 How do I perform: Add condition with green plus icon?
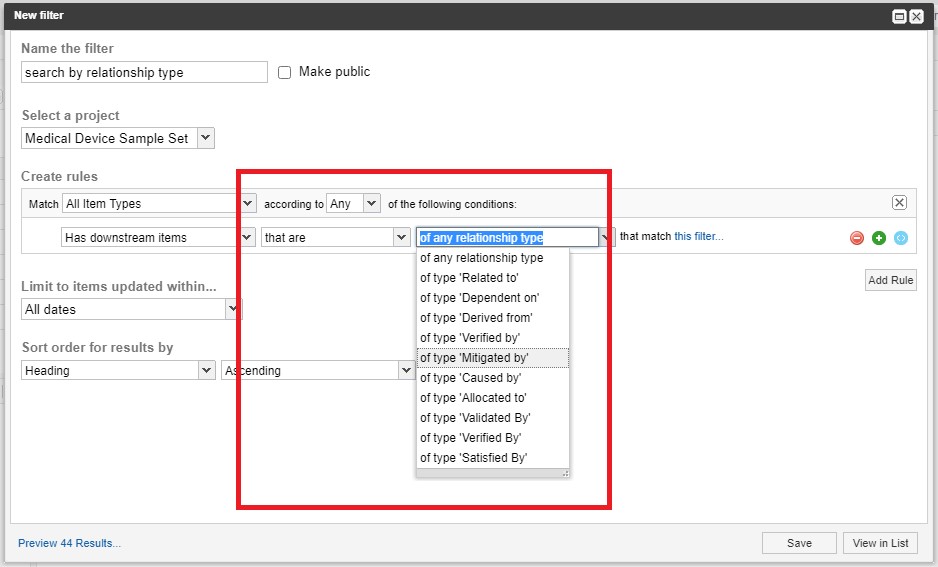click(x=879, y=238)
